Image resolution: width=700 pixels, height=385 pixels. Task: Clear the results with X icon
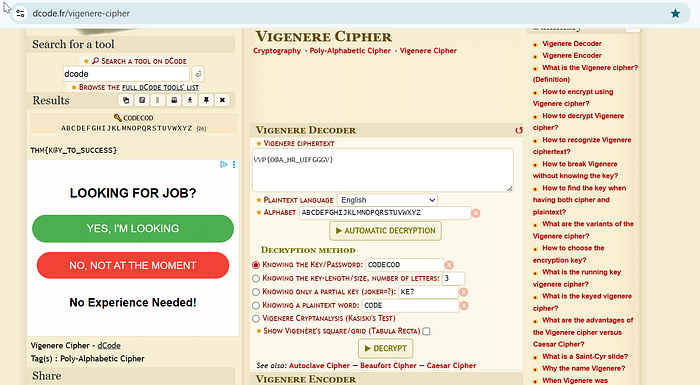[x=222, y=100]
